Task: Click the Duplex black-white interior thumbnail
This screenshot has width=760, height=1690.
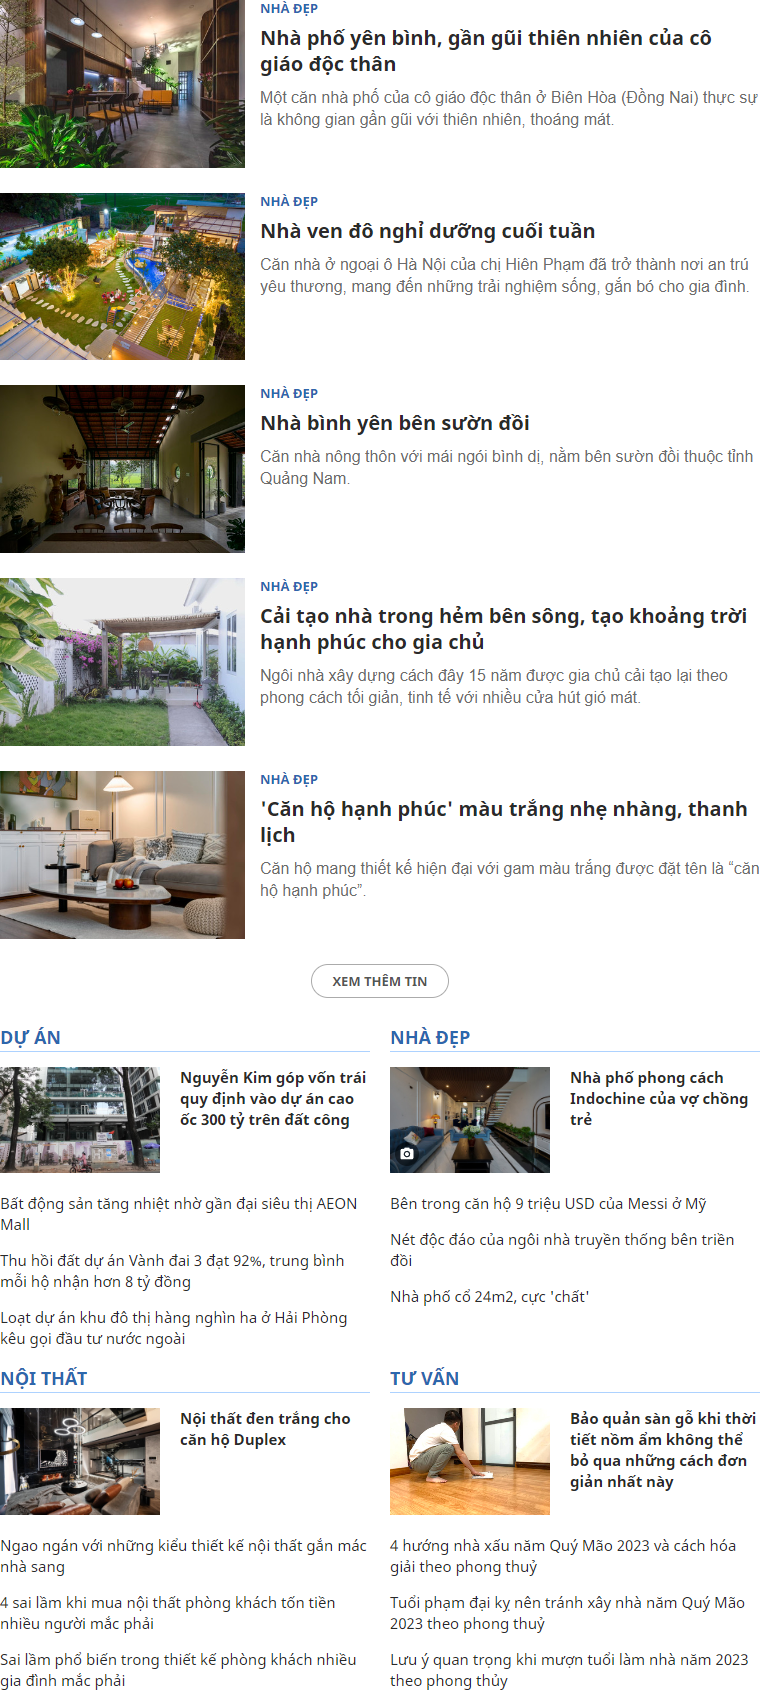Action: coord(80,1461)
